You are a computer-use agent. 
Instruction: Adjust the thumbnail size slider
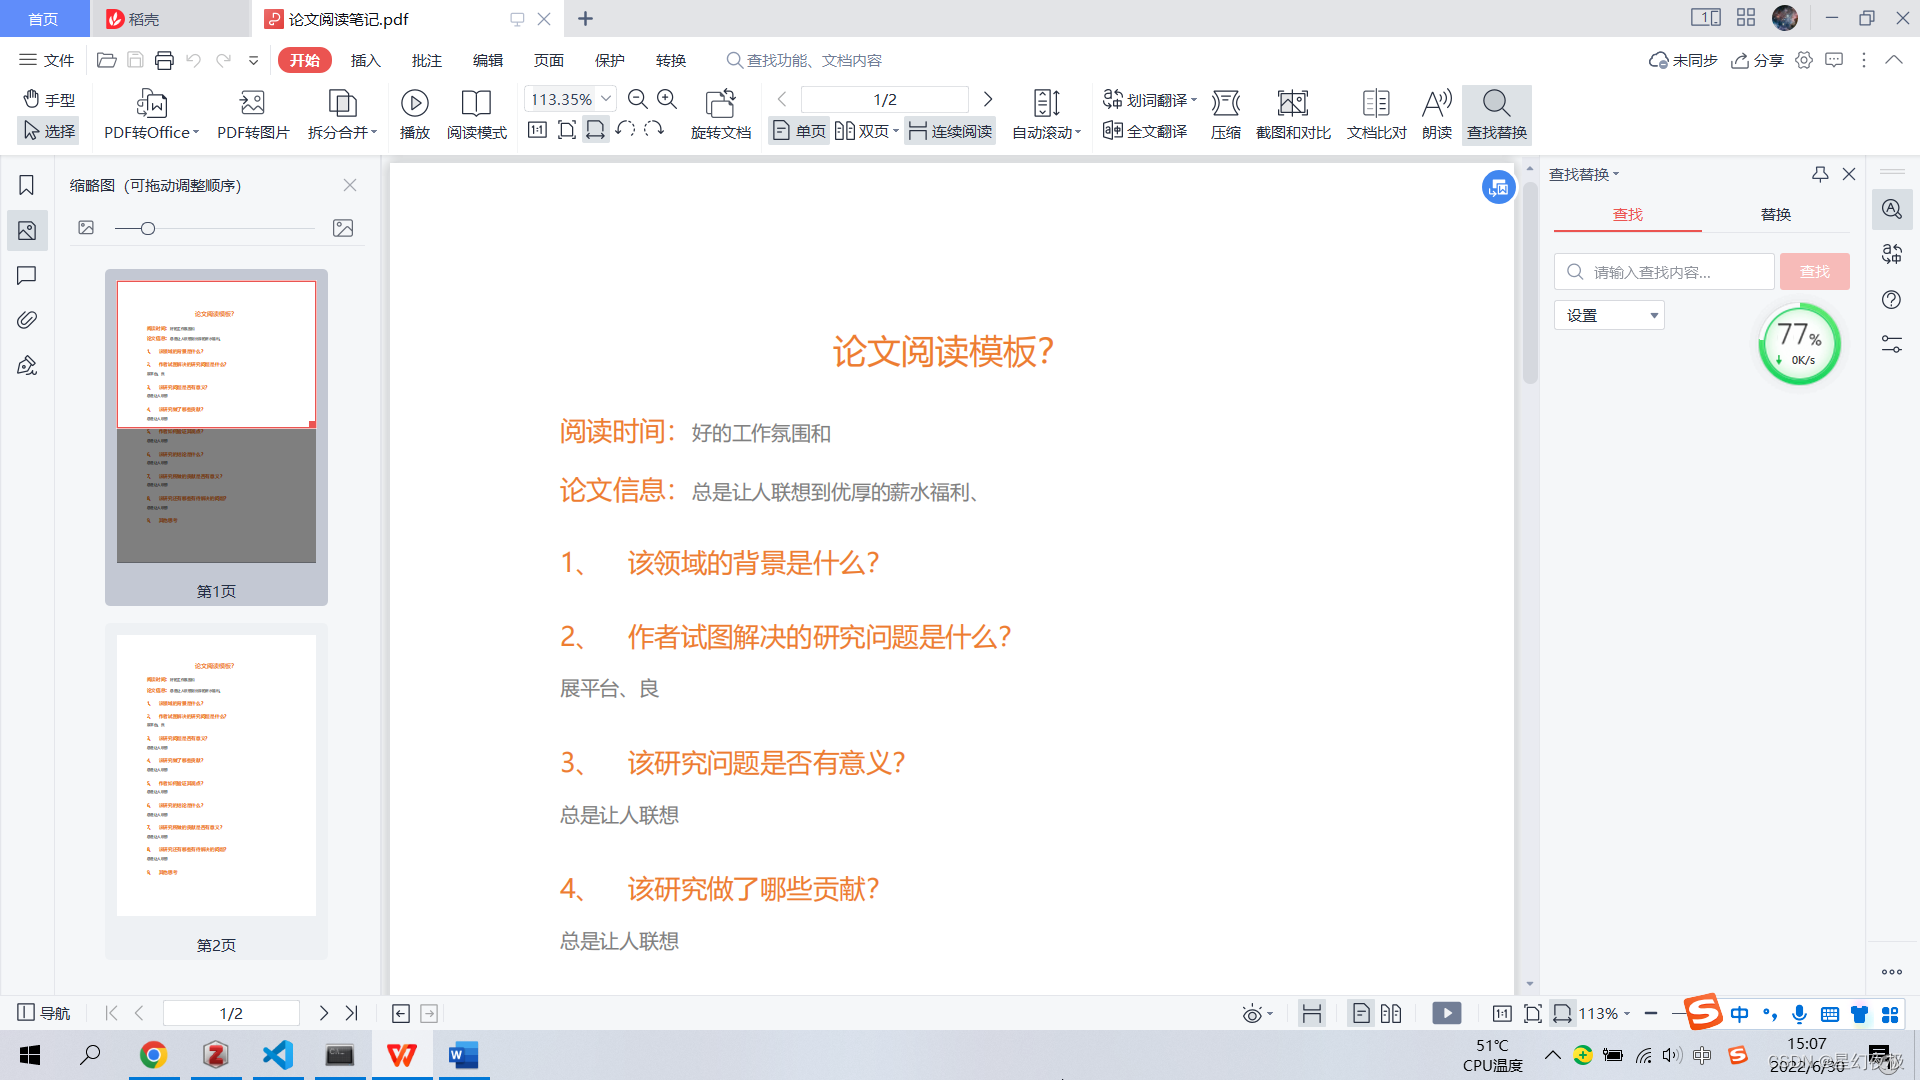(147, 228)
